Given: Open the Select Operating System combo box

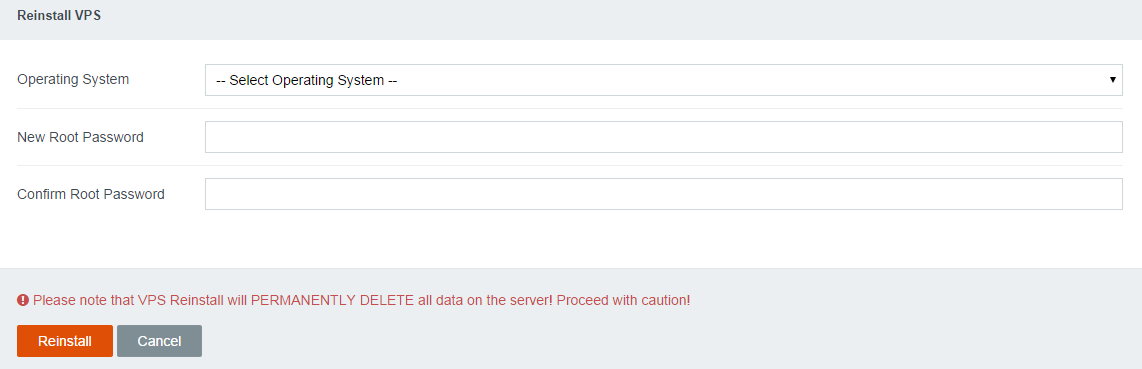Looking at the screenshot, I should click(663, 80).
